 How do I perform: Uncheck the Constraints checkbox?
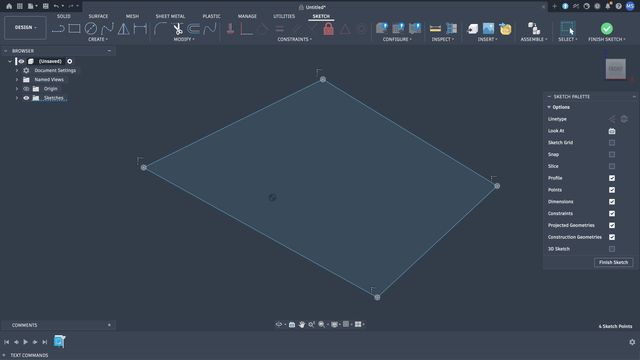612,213
